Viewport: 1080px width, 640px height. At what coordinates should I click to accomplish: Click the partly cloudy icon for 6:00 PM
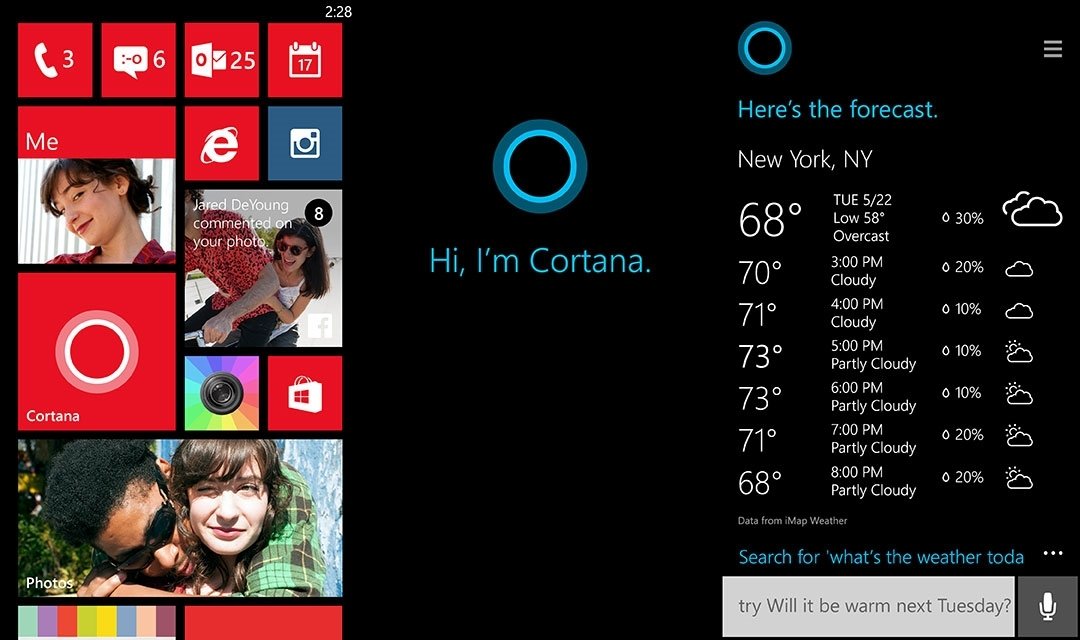tap(1019, 393)
